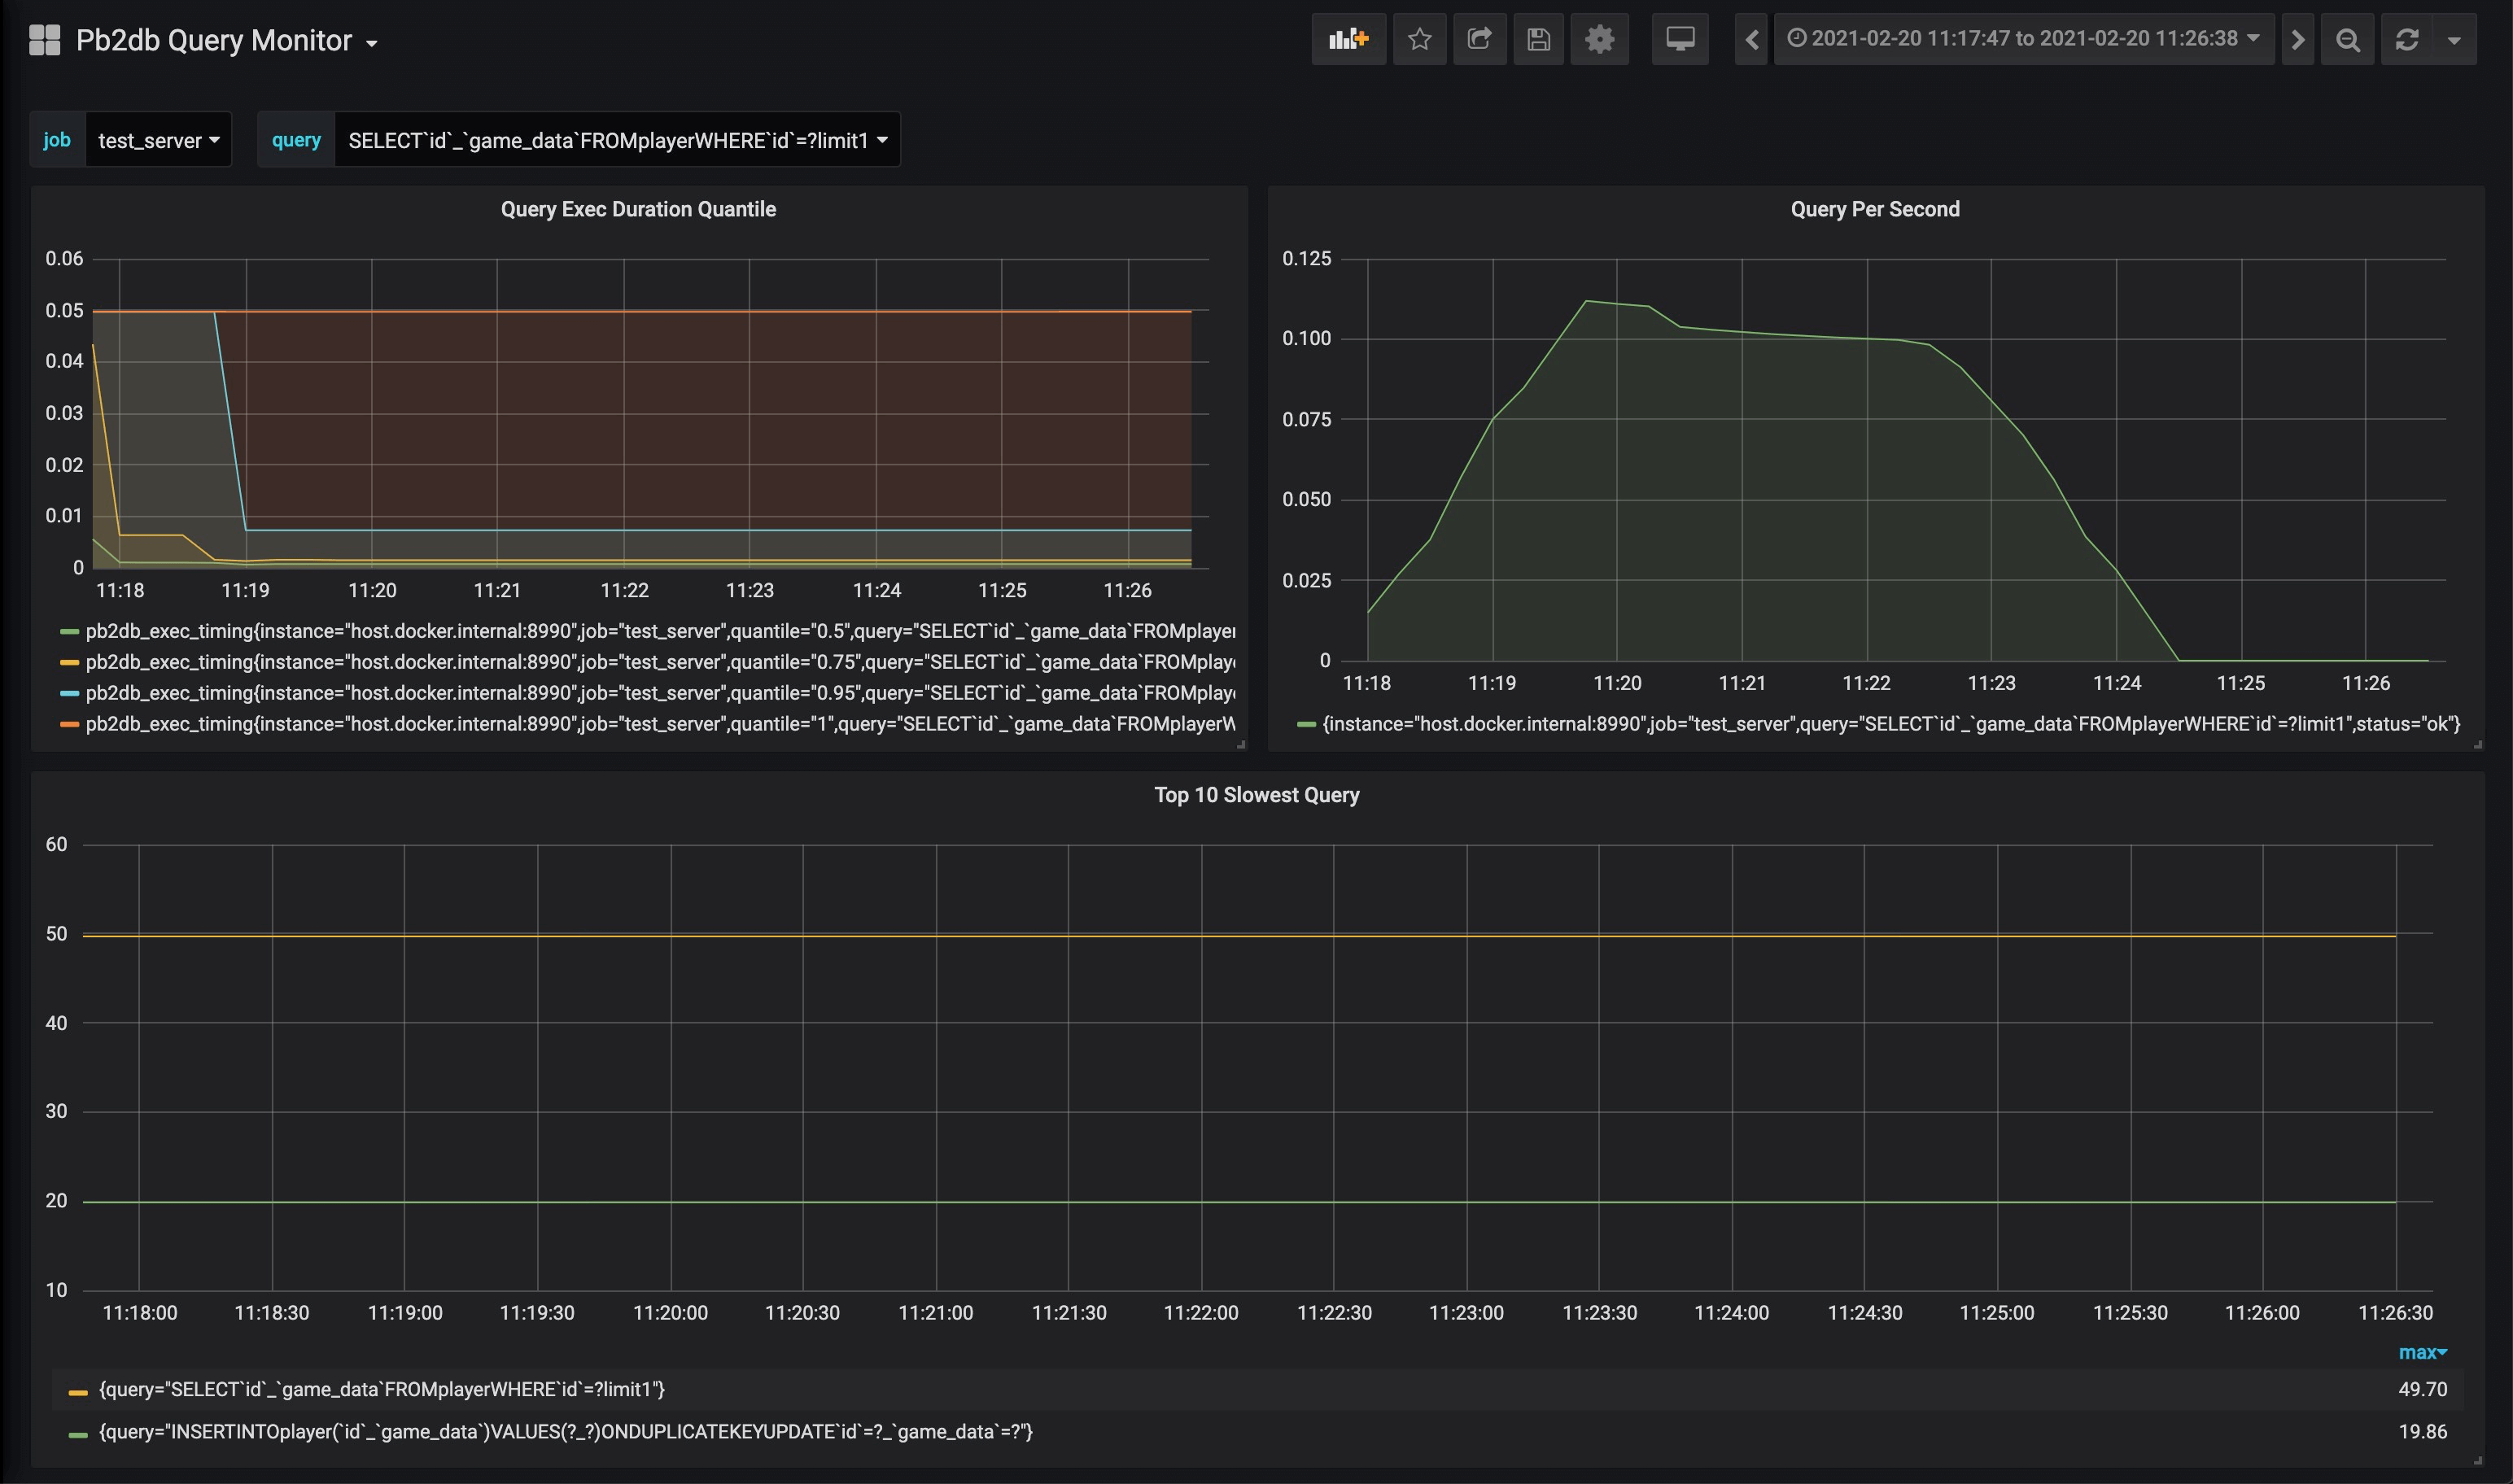Shift time range forward with right chevron
The width and height of the screenshot is (2513, 1484).
2297,40
